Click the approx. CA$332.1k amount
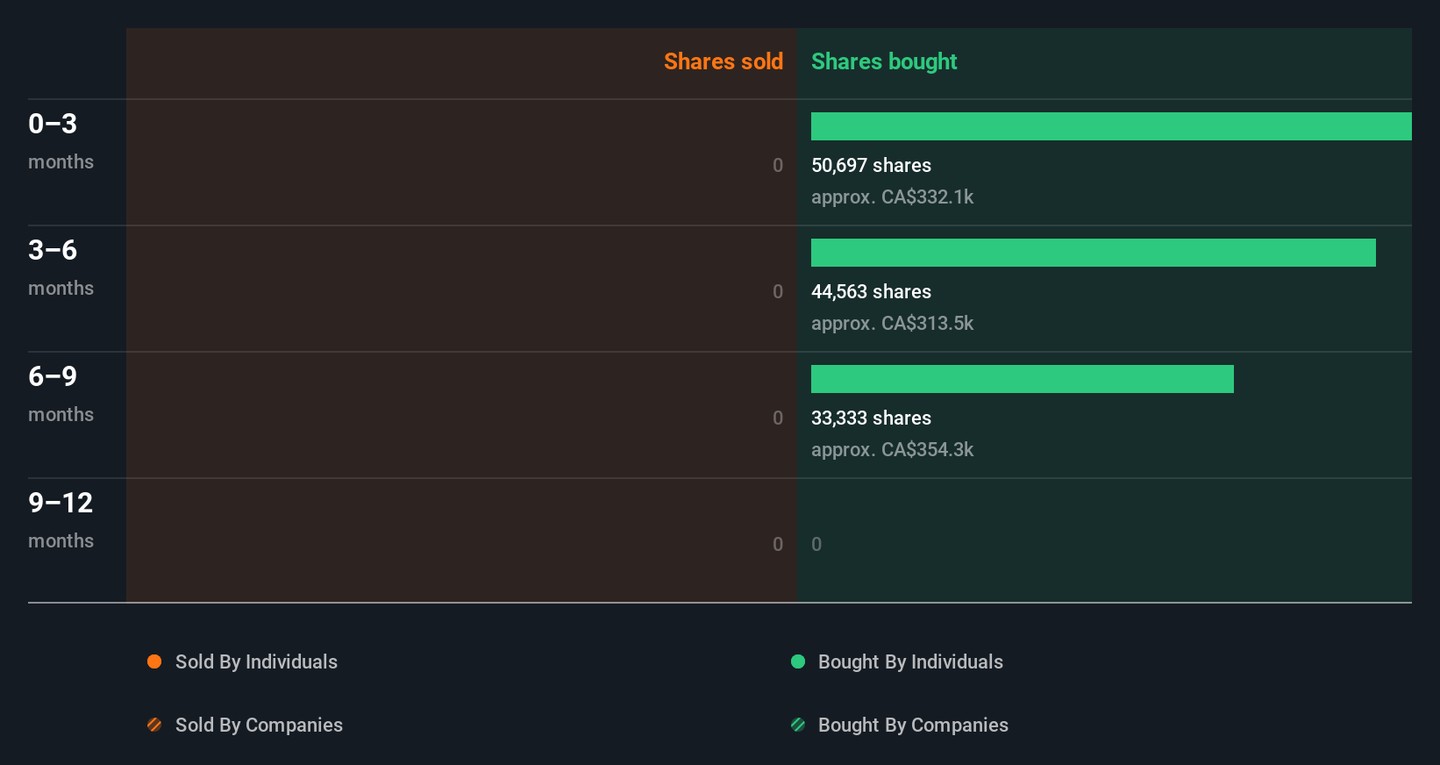The width and height of the screenshot is (1440, 765). pos(892,197)
